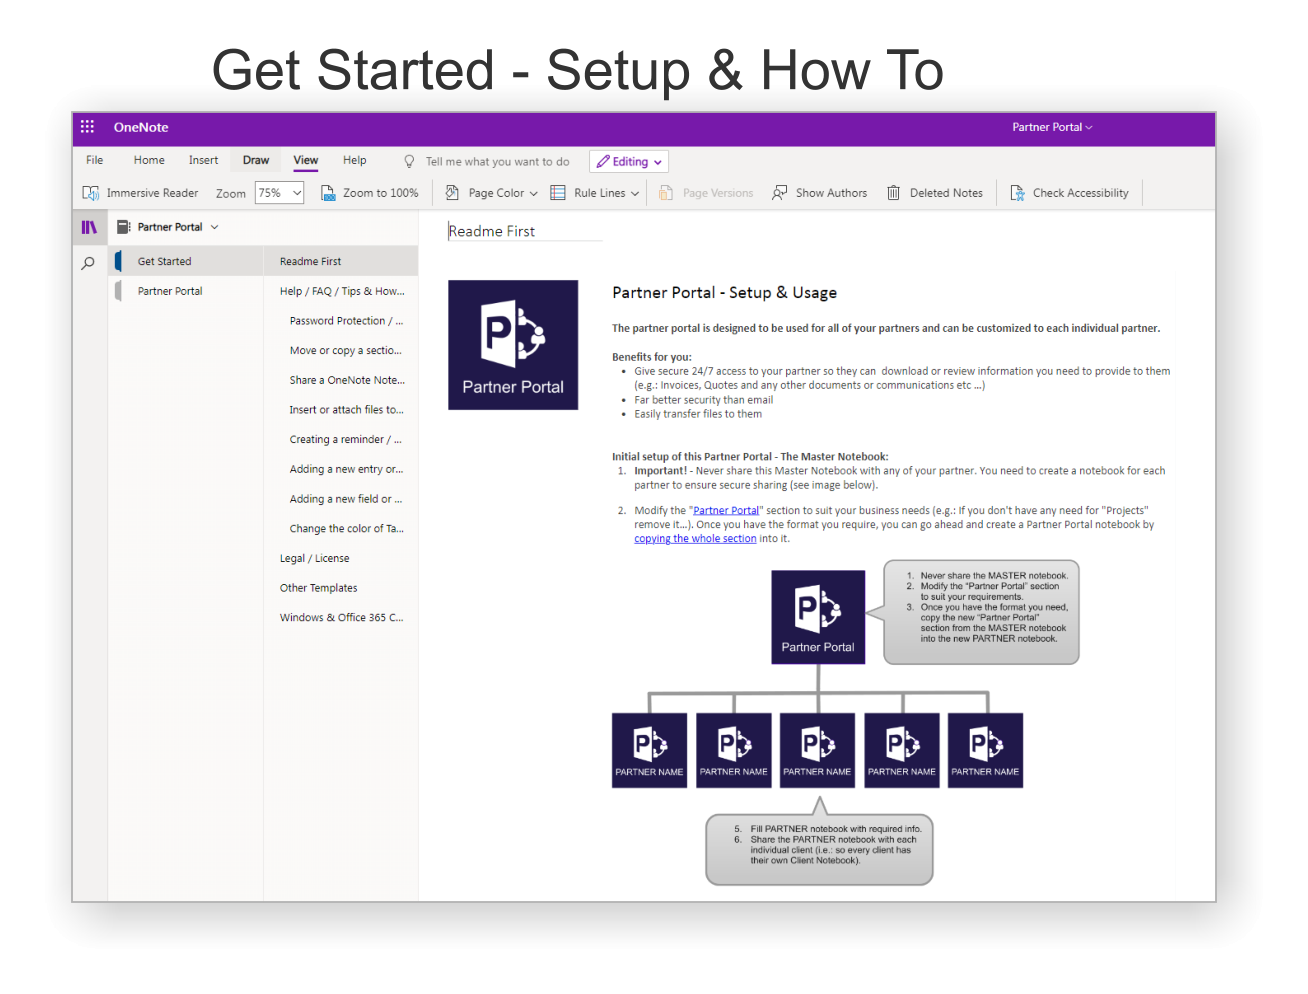Click the Partner Portal - Setup & Usage heading
The image size is (1308, 994).
[724, 293]
